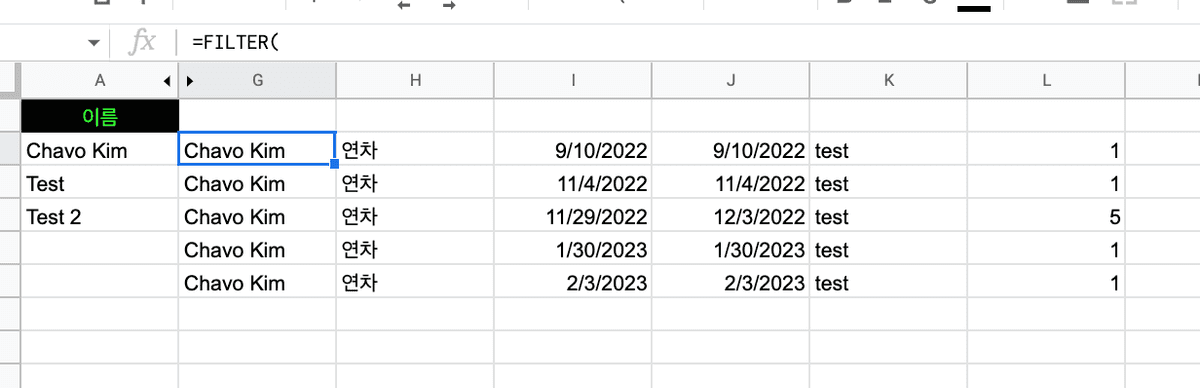Open the name box dropdown arrow
1200x388 pixels.
click(94, 43)
